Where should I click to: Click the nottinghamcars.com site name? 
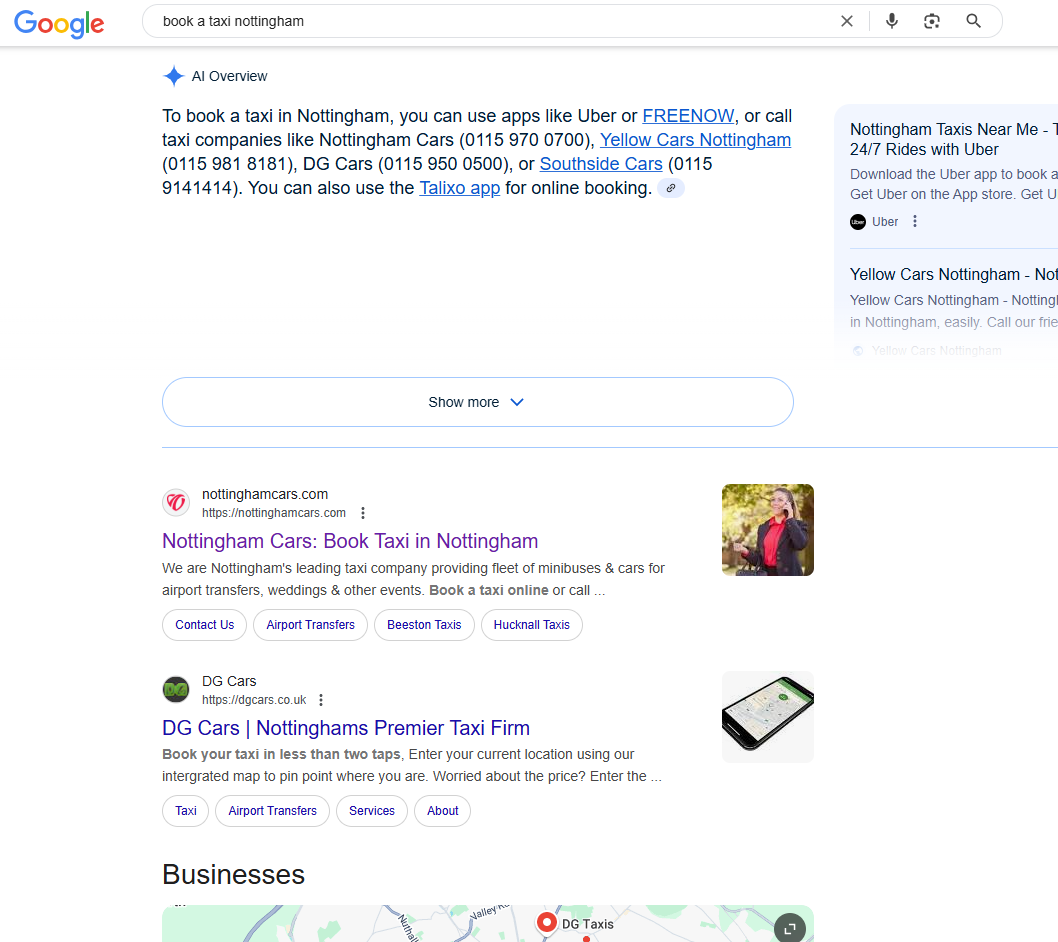tap(265, 494)
